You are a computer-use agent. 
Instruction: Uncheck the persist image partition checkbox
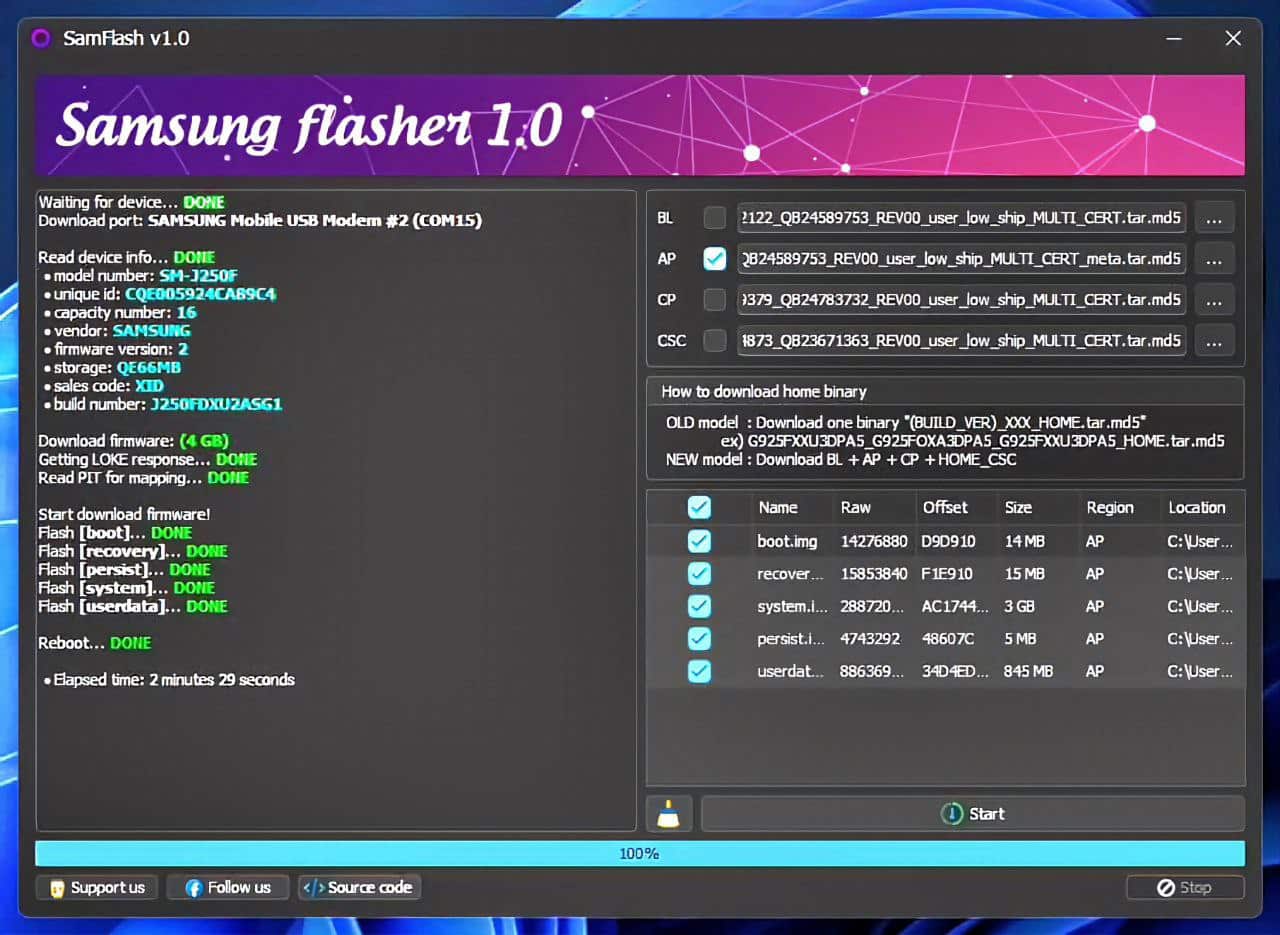(x=699, y=639)
